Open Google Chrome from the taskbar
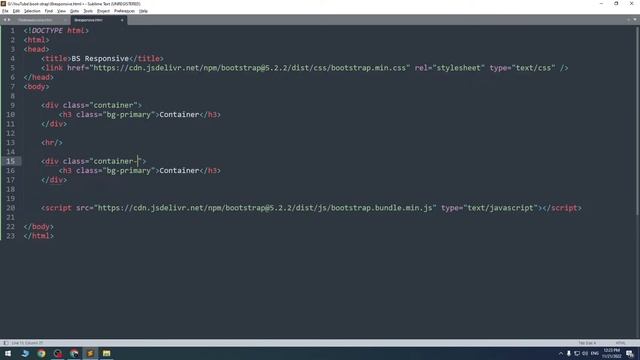This screenshot has height=360, width=640. coord(41,353)
